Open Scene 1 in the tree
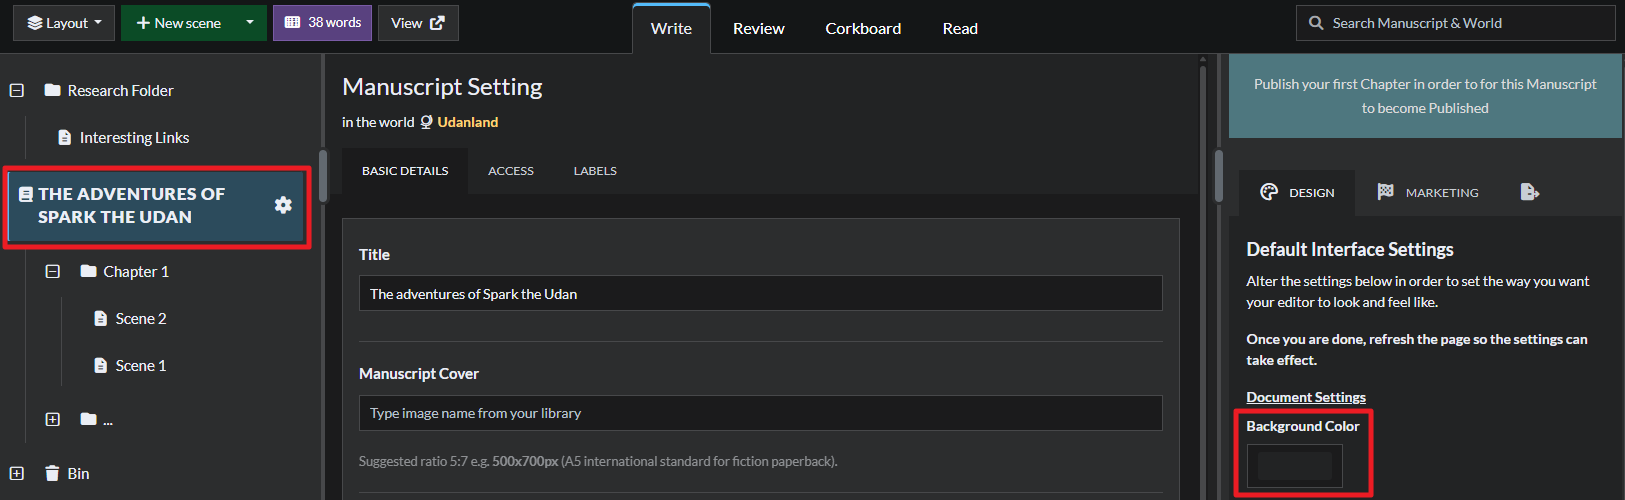Screen dimensions: 1625x500 [141, 365]
